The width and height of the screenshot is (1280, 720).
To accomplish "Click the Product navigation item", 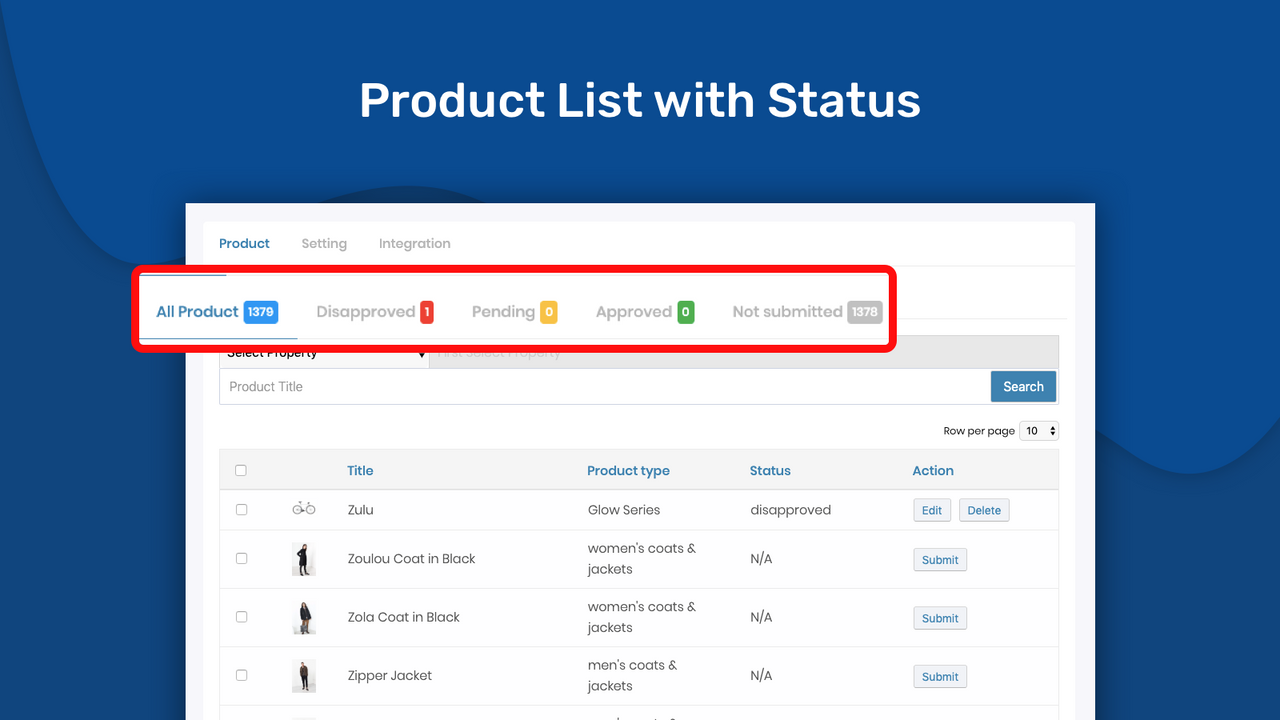I will click(x=244, y=243).
